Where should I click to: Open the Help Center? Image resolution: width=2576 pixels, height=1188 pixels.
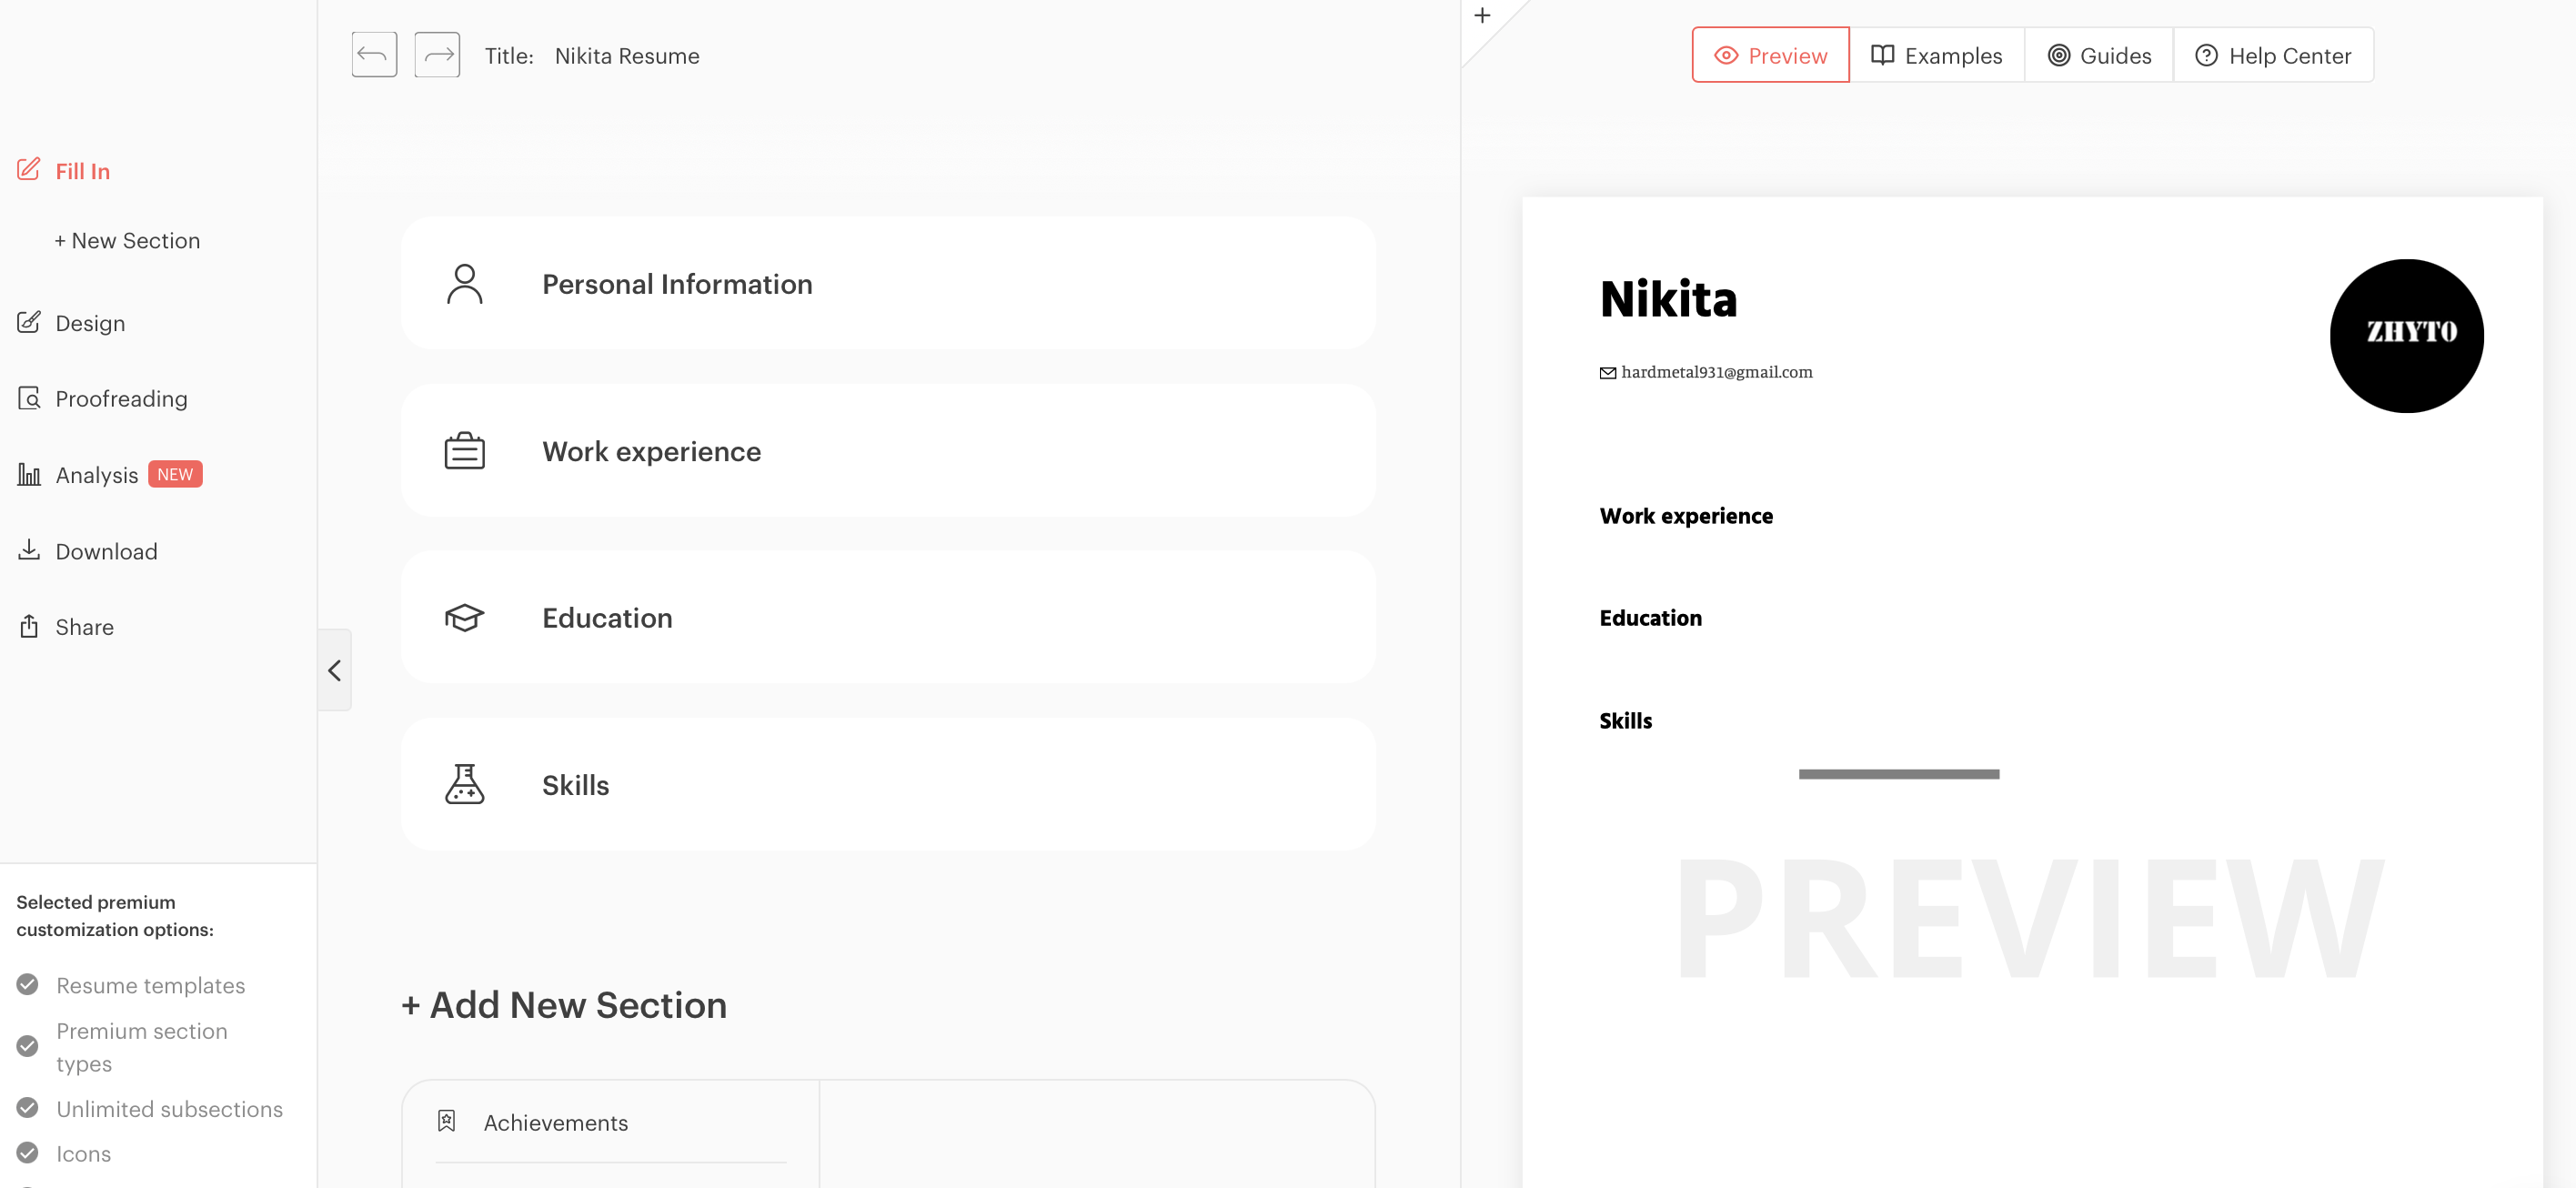coord(2273,55)
